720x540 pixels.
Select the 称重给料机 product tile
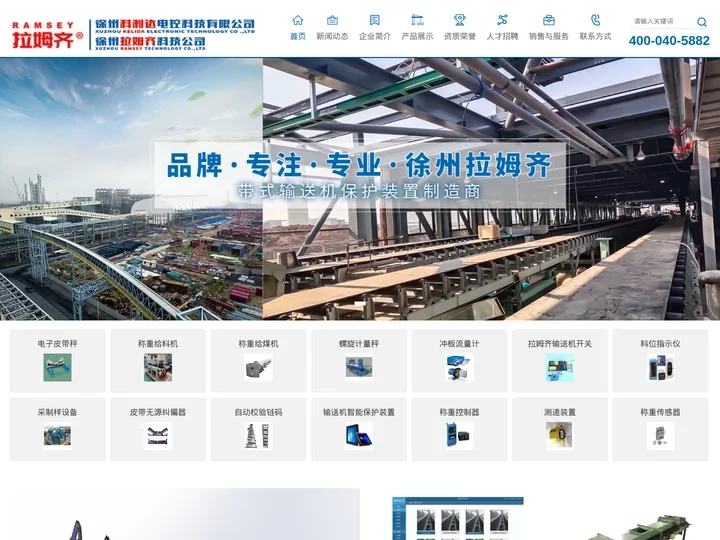tap(158, 360)
